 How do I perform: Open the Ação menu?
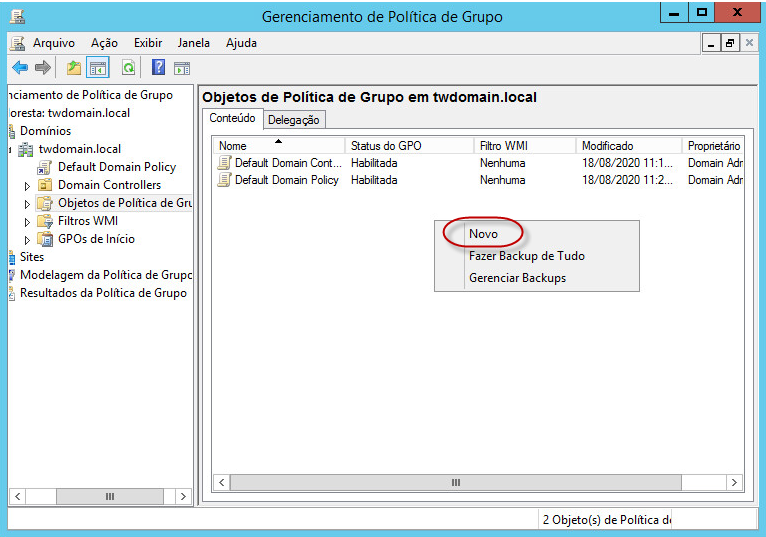click(104, 43)
